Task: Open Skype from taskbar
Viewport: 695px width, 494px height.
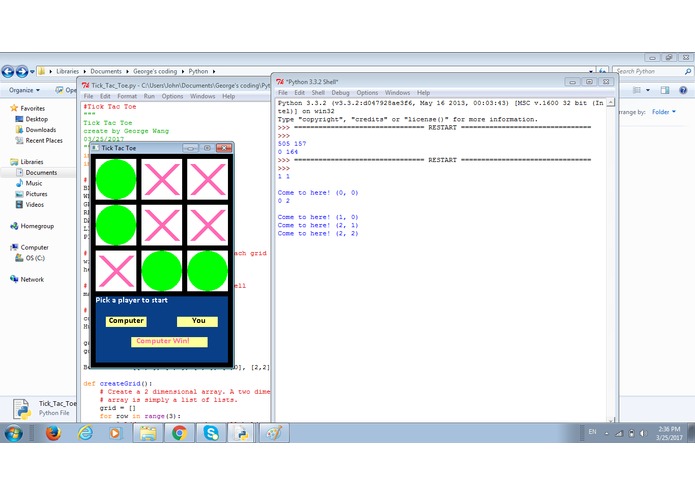Action: (211, 433)
